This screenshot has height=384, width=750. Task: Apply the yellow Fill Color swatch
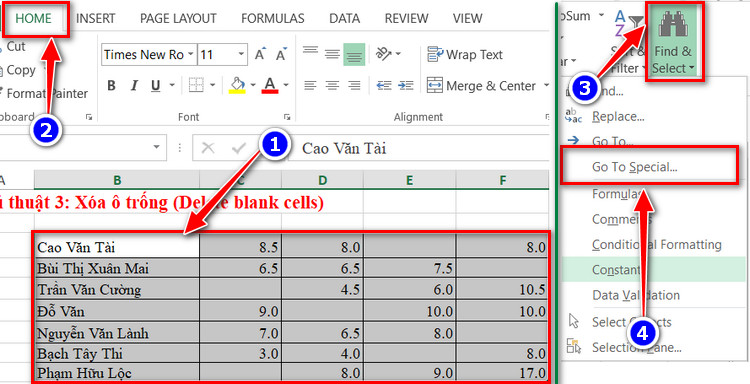coord(238,86)
